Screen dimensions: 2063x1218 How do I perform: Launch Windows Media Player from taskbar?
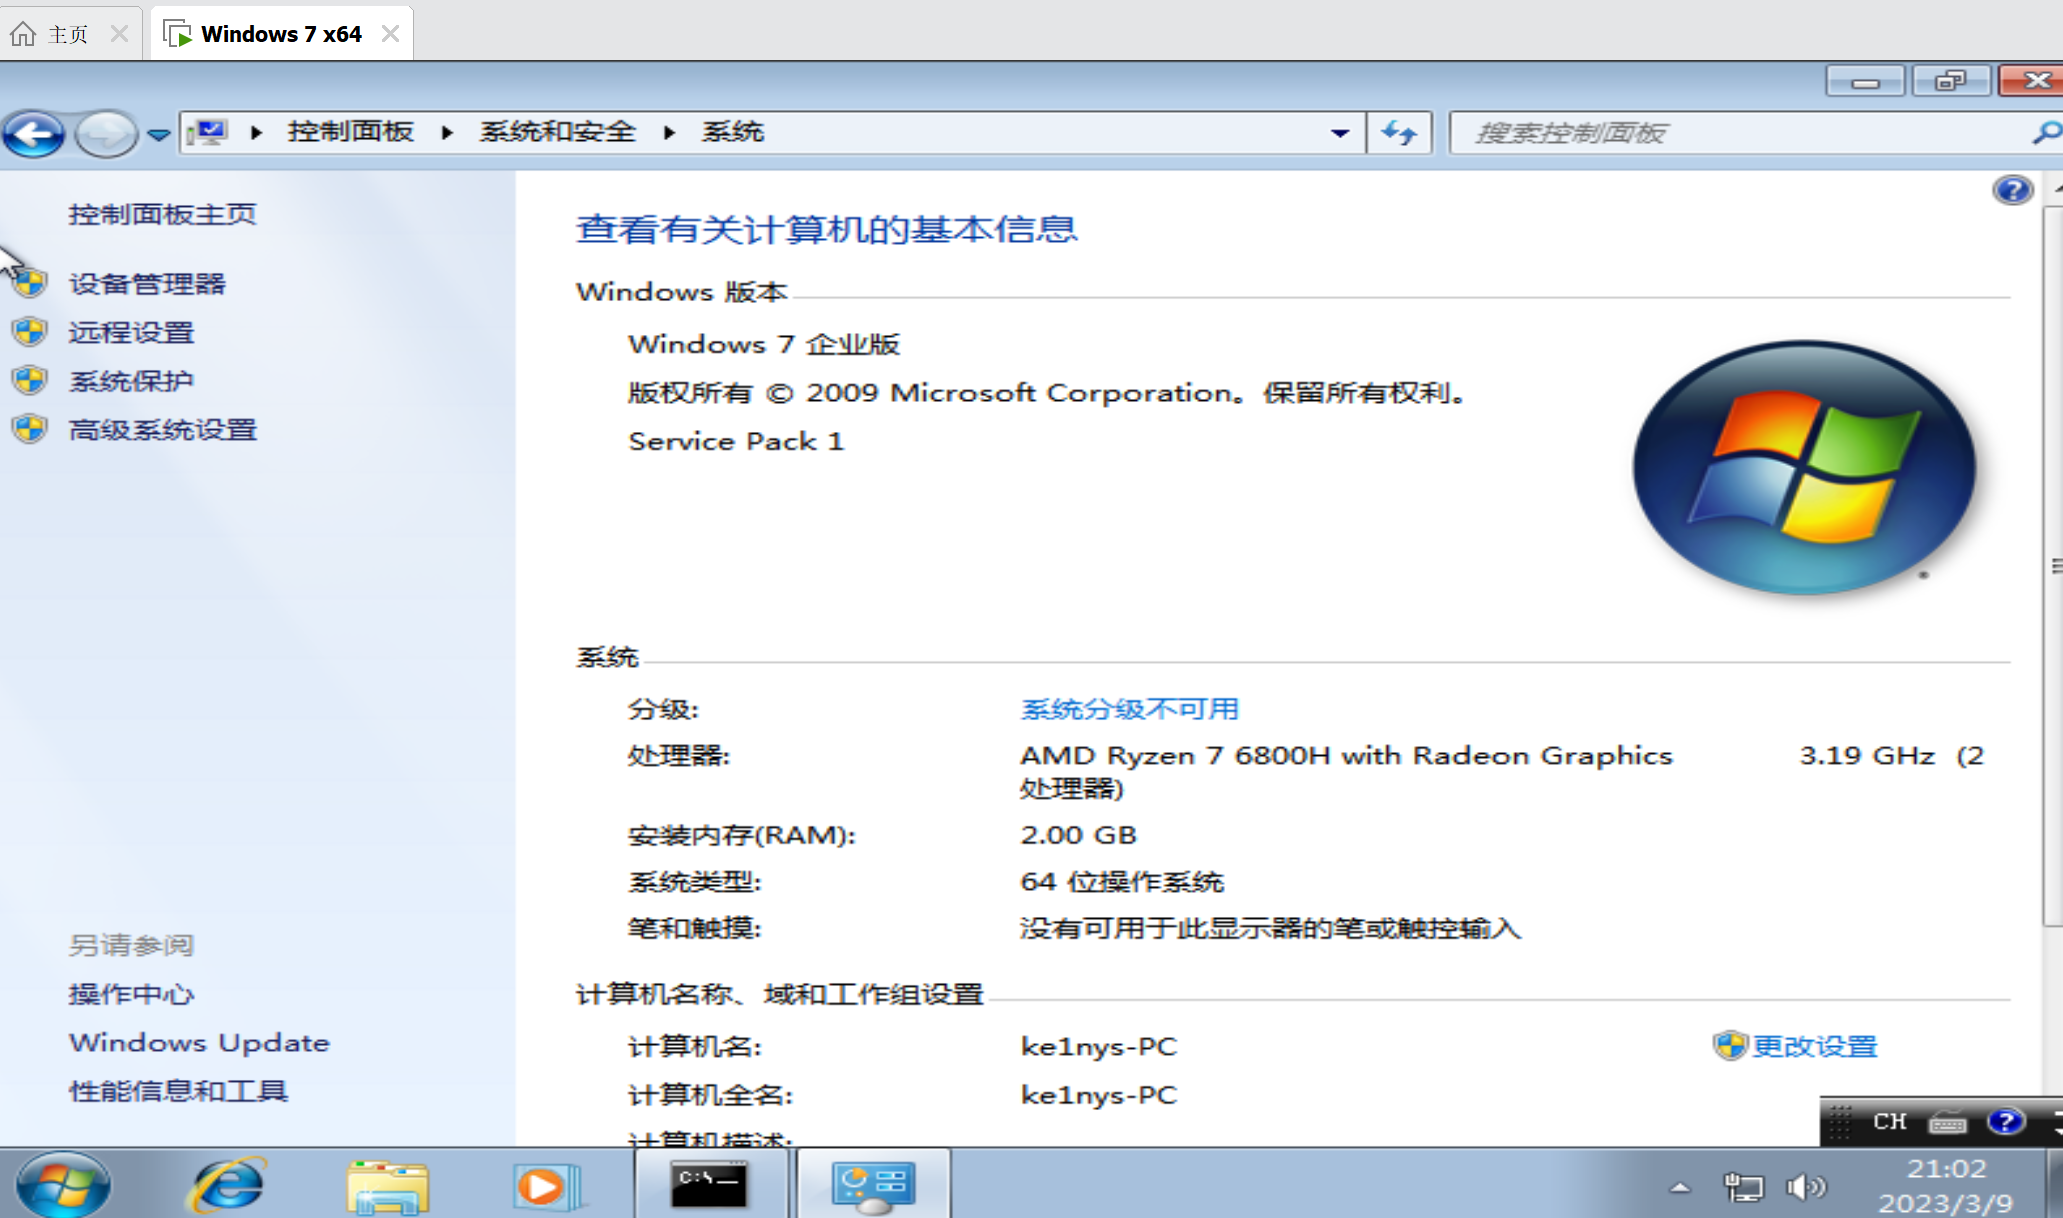click(x=545, y=1186)
